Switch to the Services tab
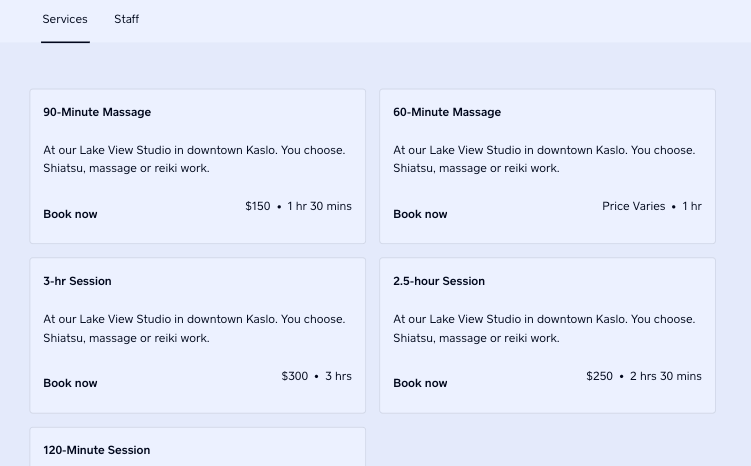The height and width of the screenshot is (466, 751). (65, 19)
